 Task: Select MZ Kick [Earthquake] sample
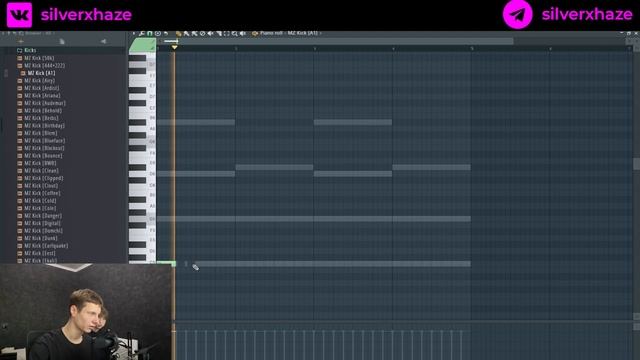pos(42,246)
